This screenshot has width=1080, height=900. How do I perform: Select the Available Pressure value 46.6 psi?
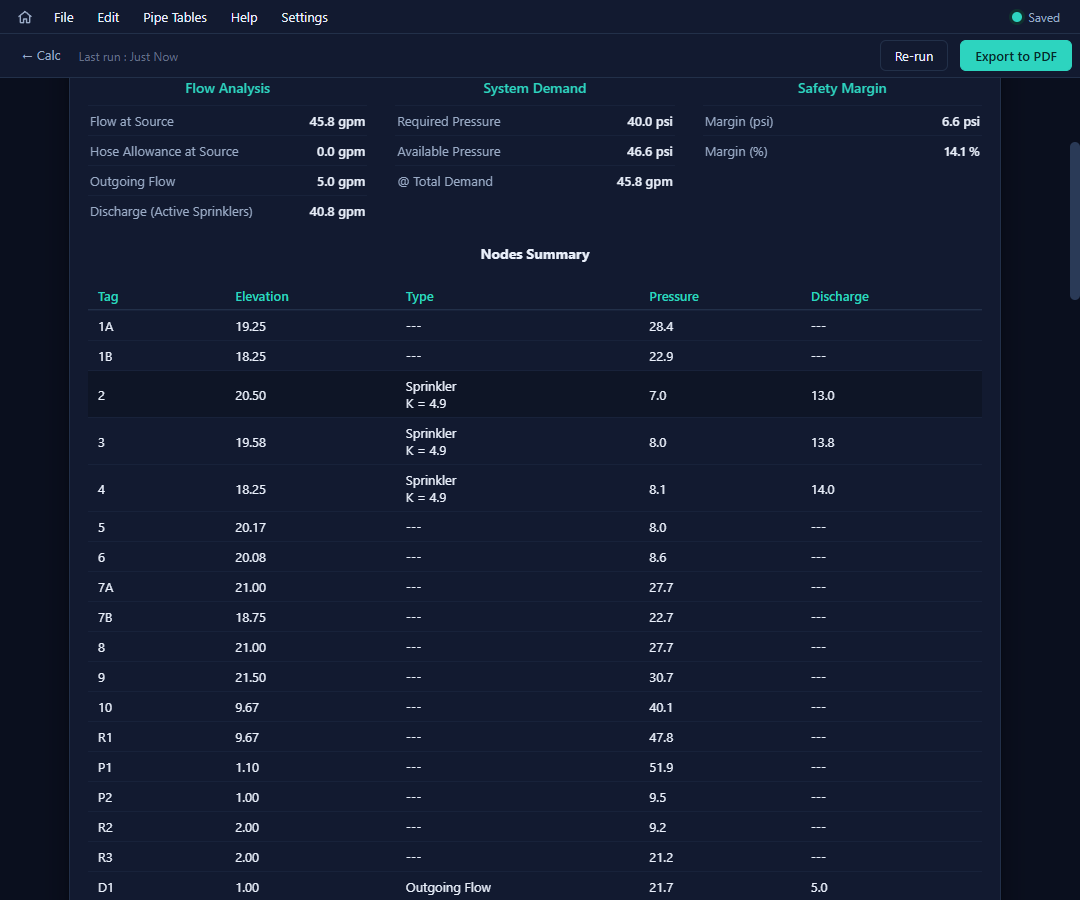point(650,151)
